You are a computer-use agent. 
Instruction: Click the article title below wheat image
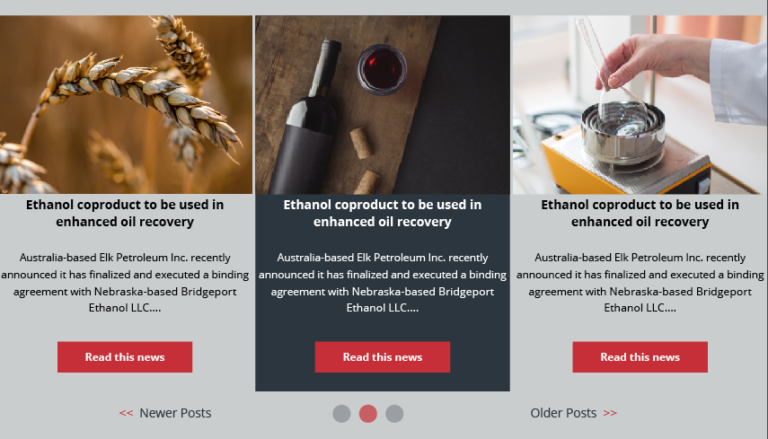[125, 213]
